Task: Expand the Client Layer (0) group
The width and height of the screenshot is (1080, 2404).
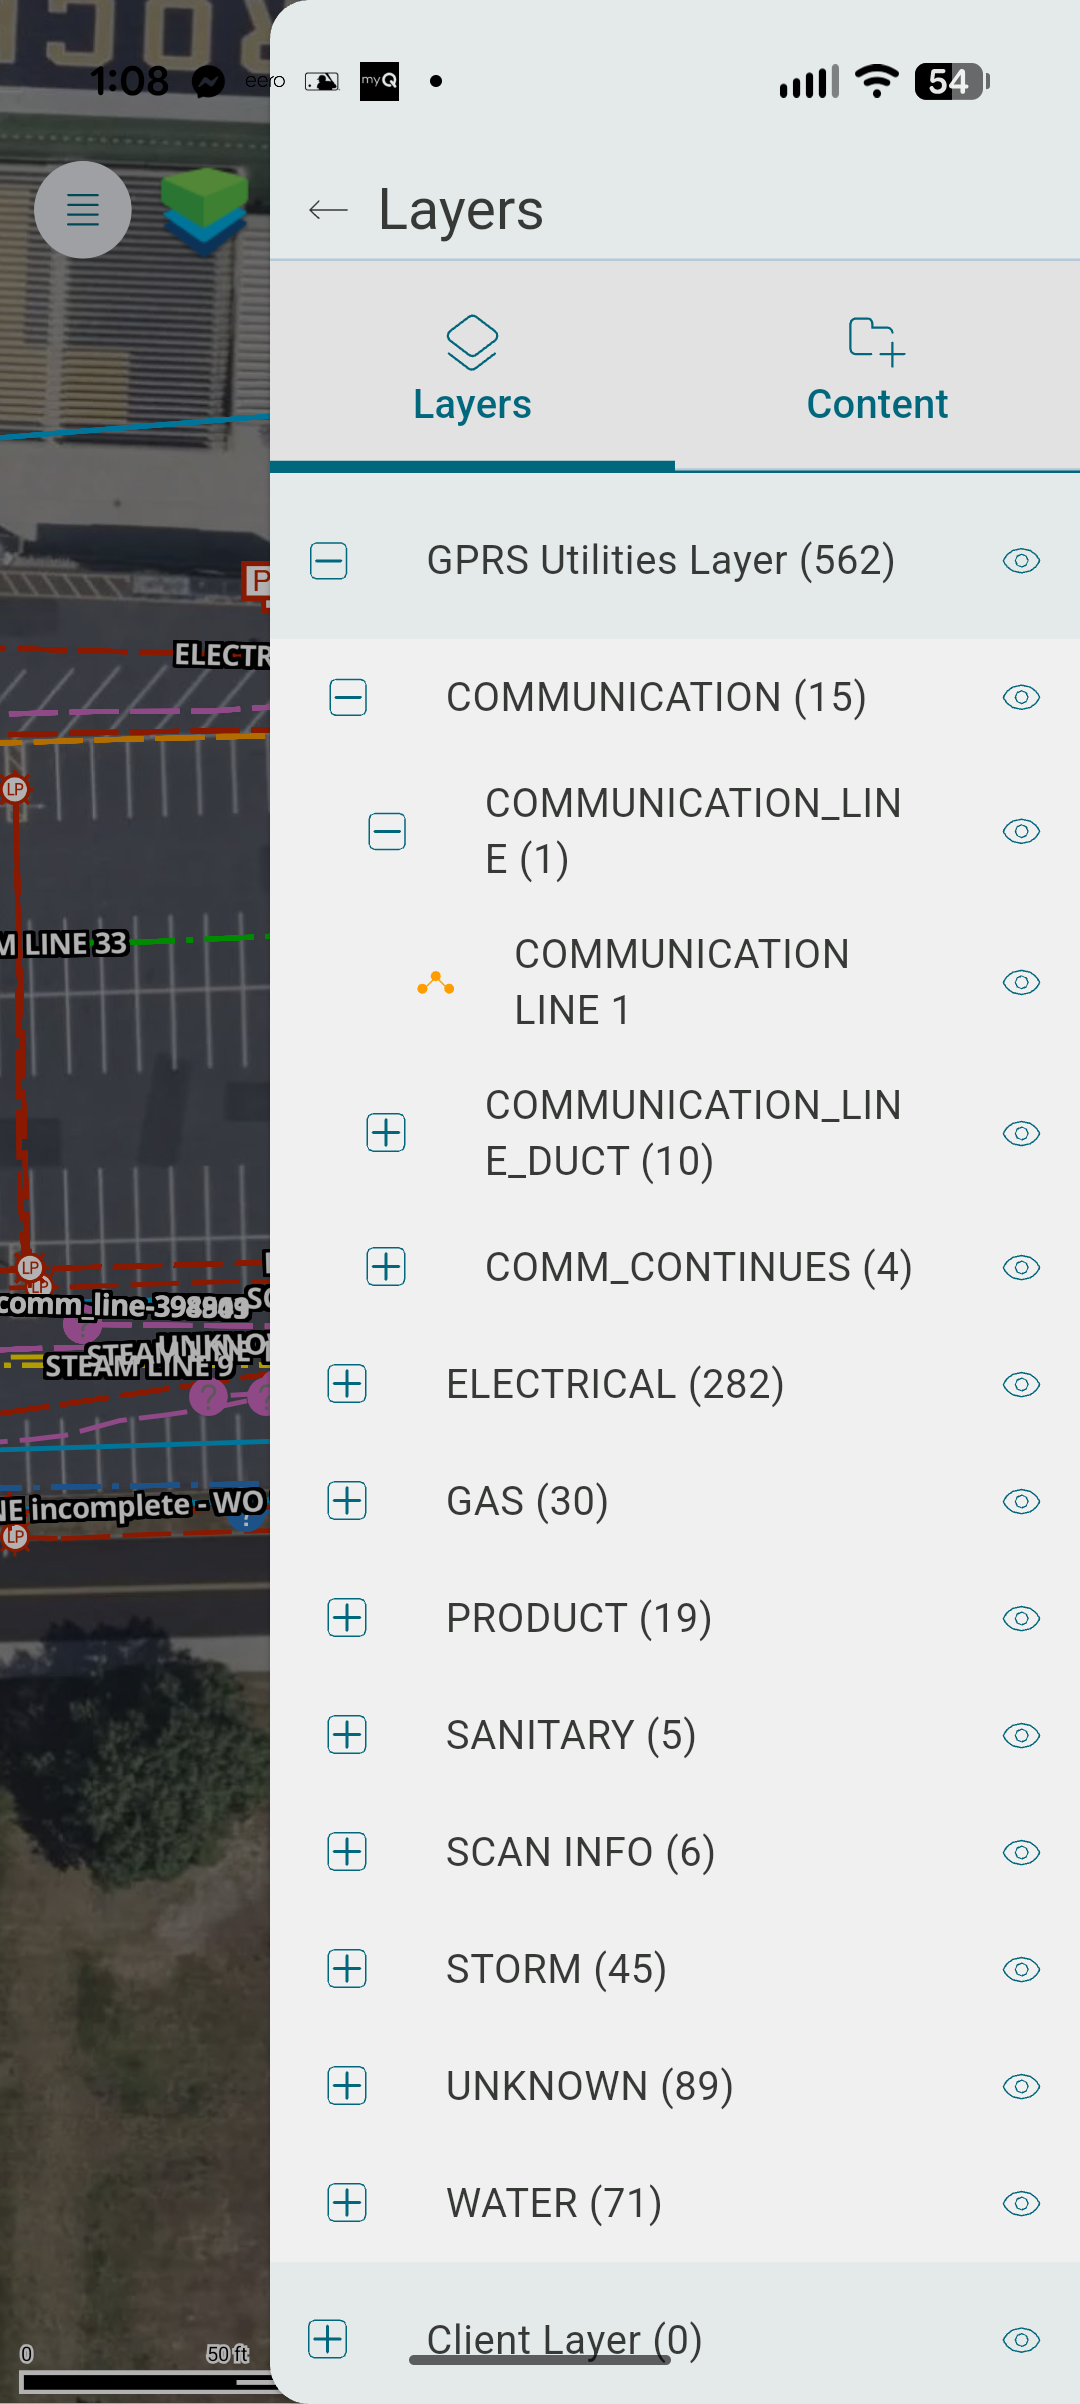Action: pyautogui.click(x=328, y=2340)
